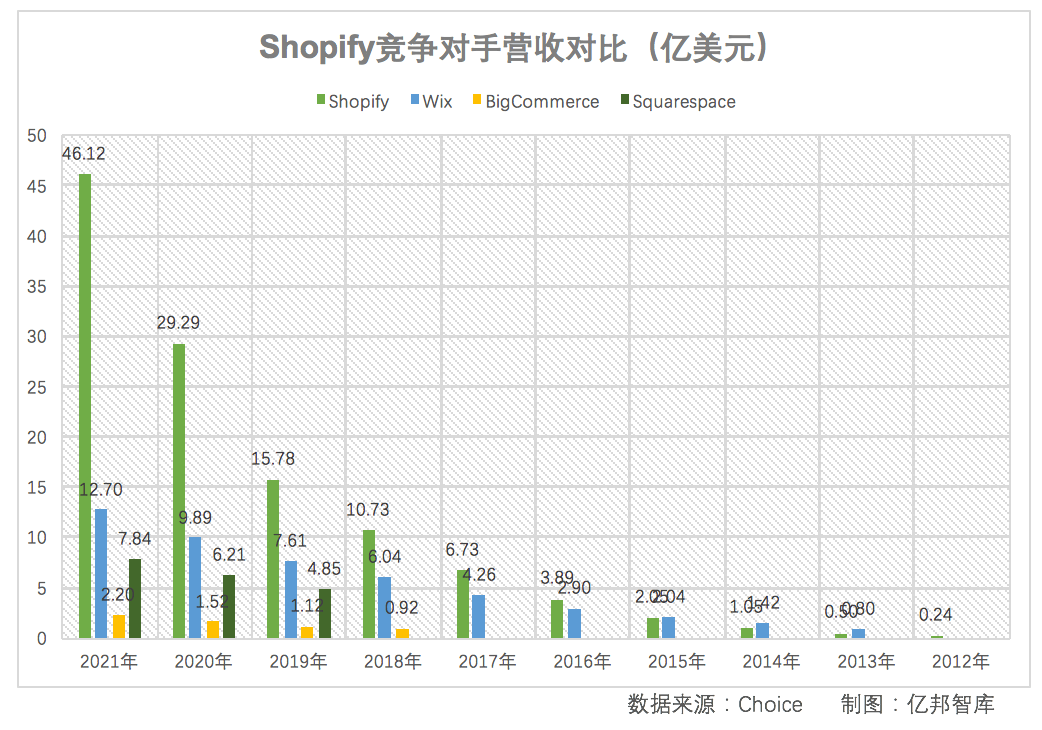Click the Shopify green legend swatch
The height and width of the screenshot is (730, 1042).
pos(320,100)
